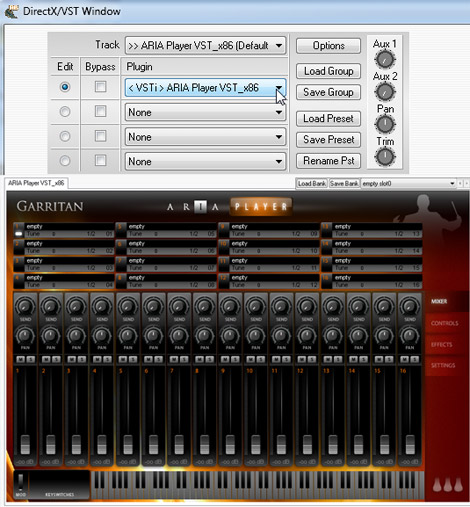
Task: Click the Trim knob
Action: [x=385, y=156]
